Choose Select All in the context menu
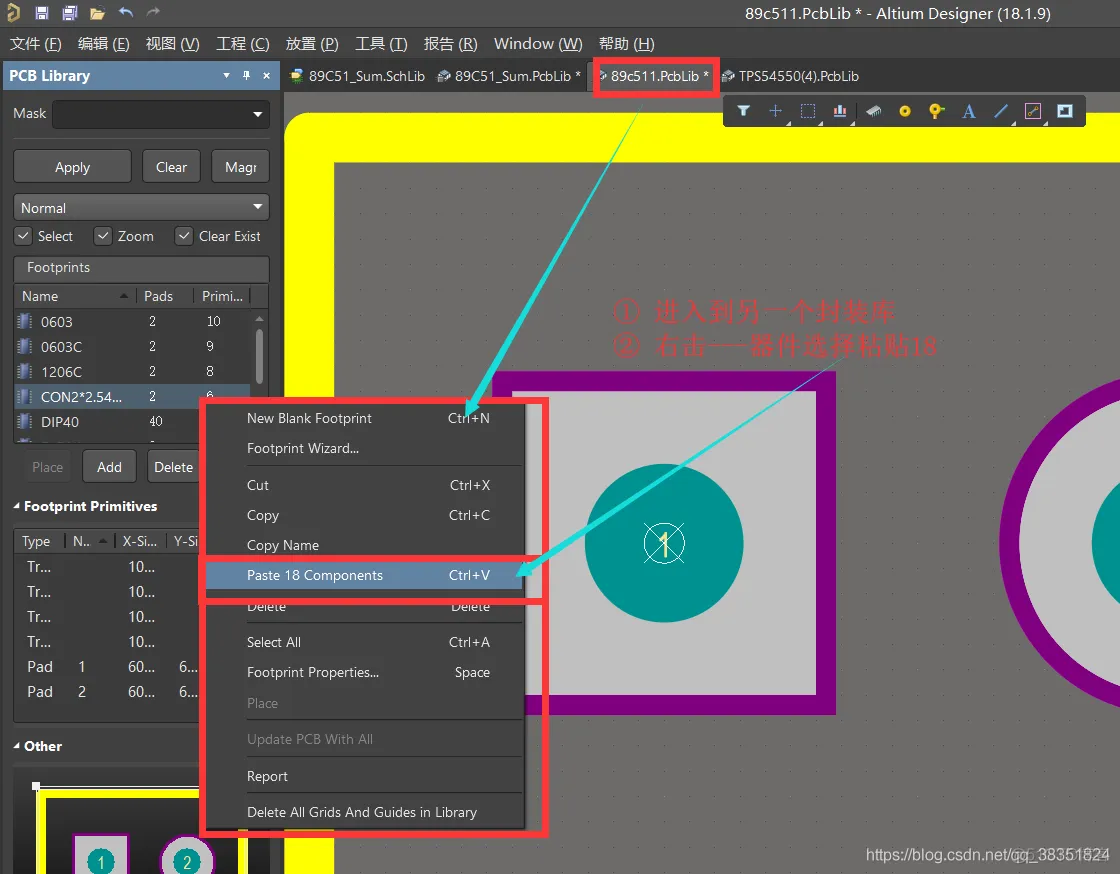Image resolution: width=1120 pixels, height=874 pixels. coord(365,642)
